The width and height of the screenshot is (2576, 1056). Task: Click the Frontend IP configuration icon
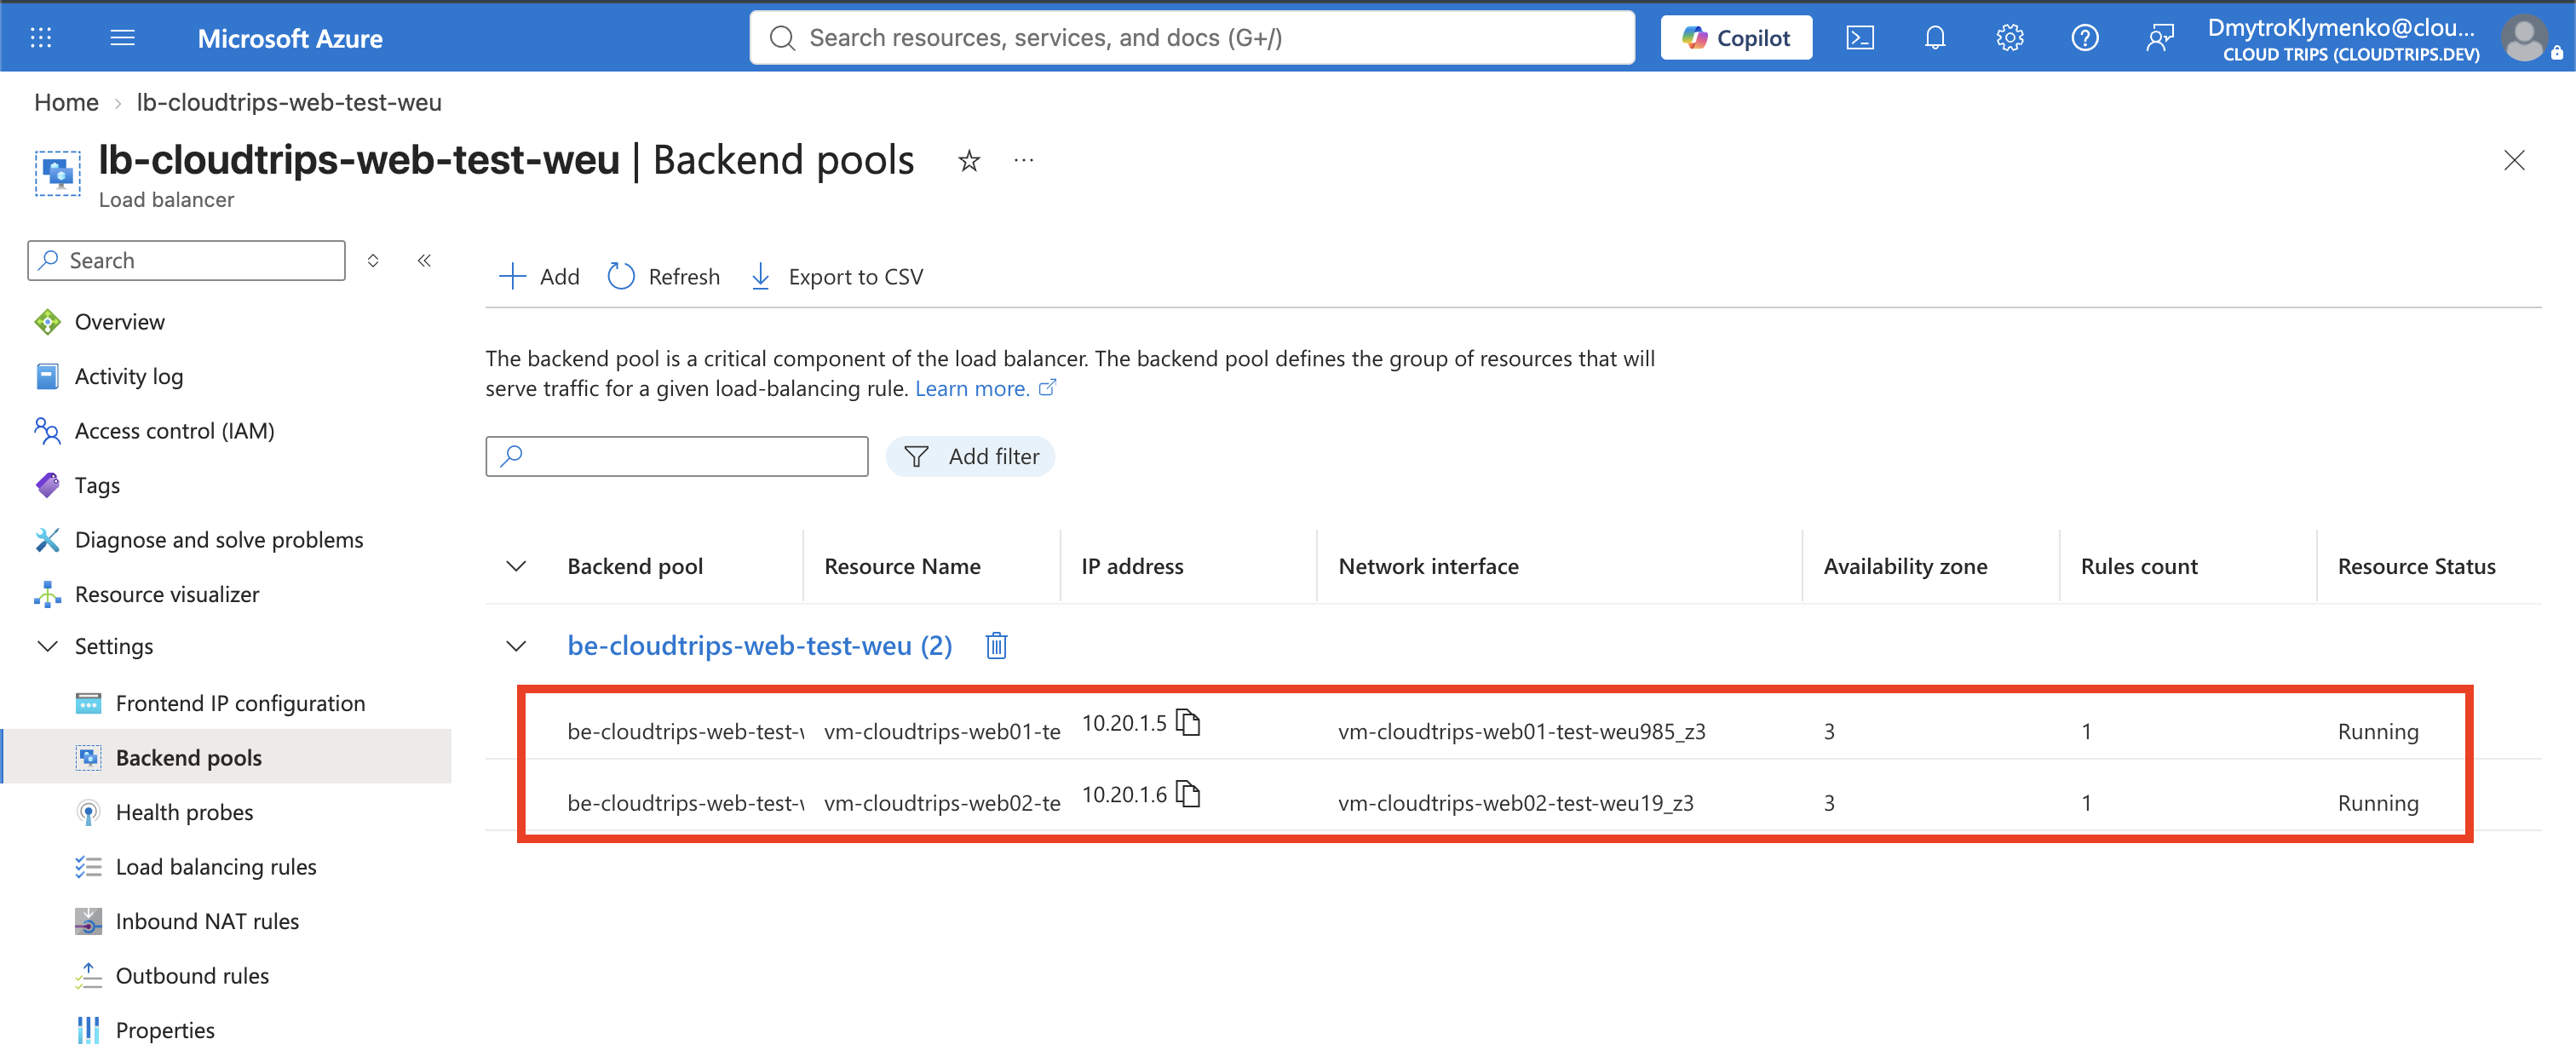point(88,703)
